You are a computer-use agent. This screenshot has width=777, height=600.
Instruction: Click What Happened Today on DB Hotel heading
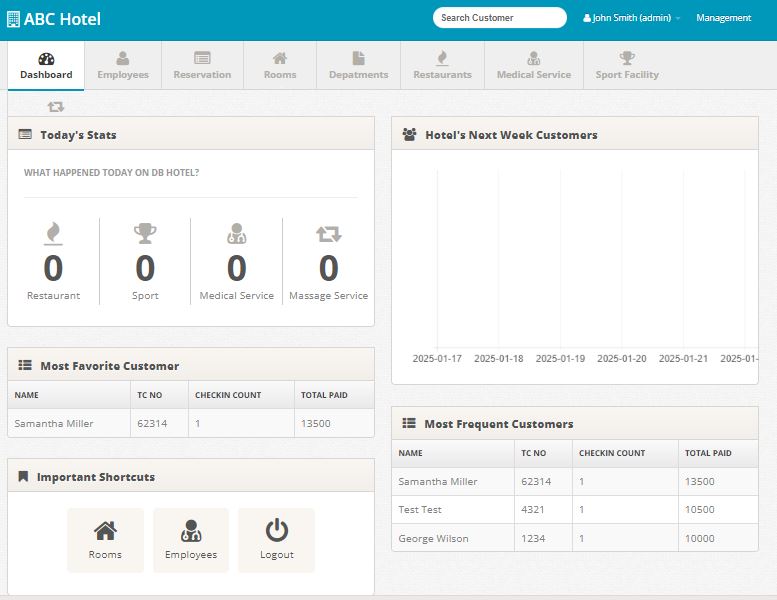111,172
